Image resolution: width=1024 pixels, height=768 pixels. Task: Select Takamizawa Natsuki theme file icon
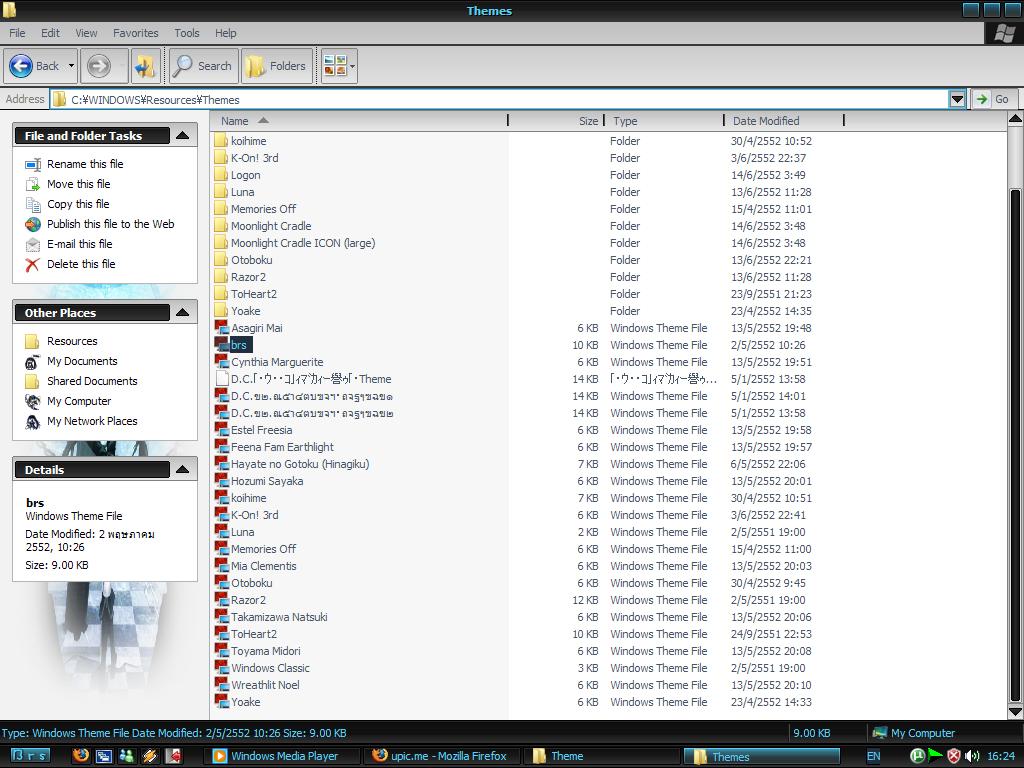tap(221, 616)
